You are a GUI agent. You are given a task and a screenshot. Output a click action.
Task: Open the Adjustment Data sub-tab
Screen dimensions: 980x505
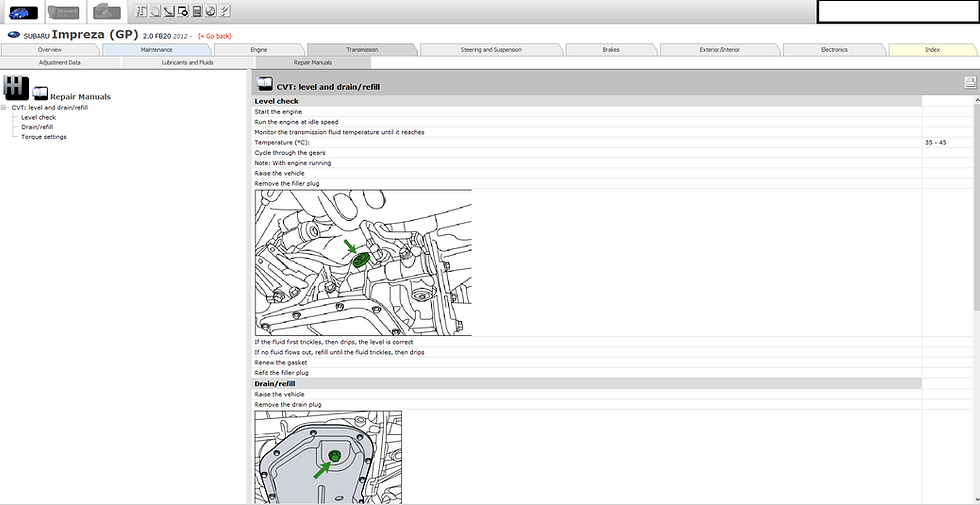tap(60, 62)
